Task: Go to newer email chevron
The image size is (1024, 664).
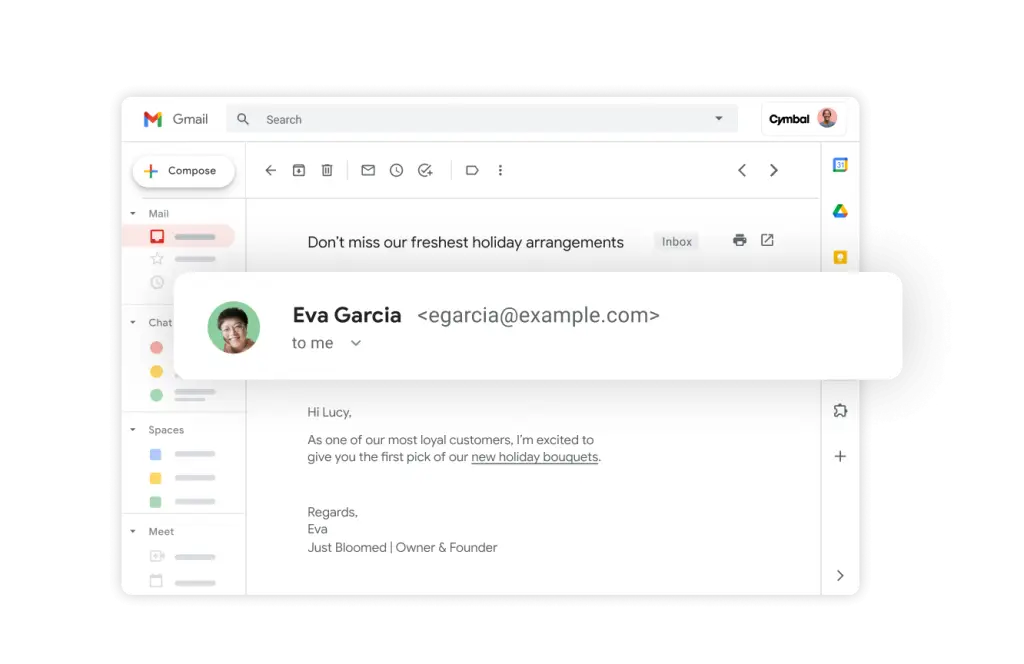Action: pyautogui.click(x=742, y=170)
